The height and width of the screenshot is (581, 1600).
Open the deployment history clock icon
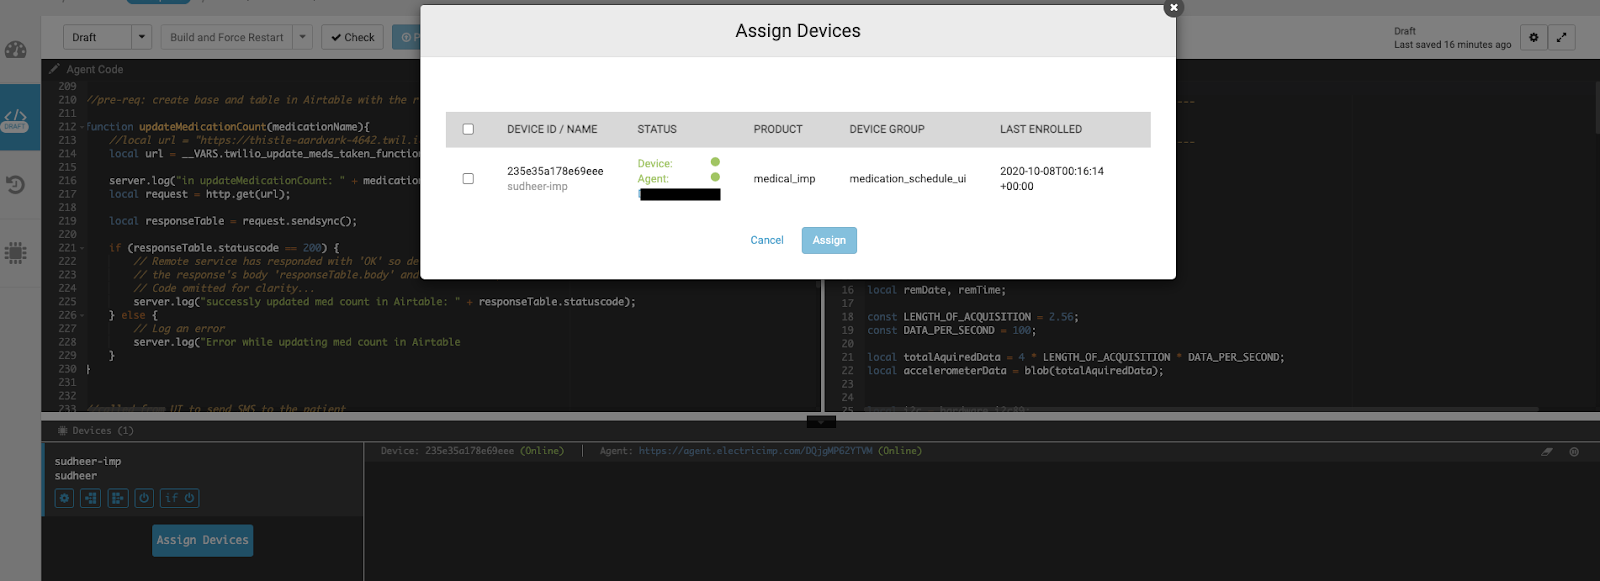click(16, 184)
